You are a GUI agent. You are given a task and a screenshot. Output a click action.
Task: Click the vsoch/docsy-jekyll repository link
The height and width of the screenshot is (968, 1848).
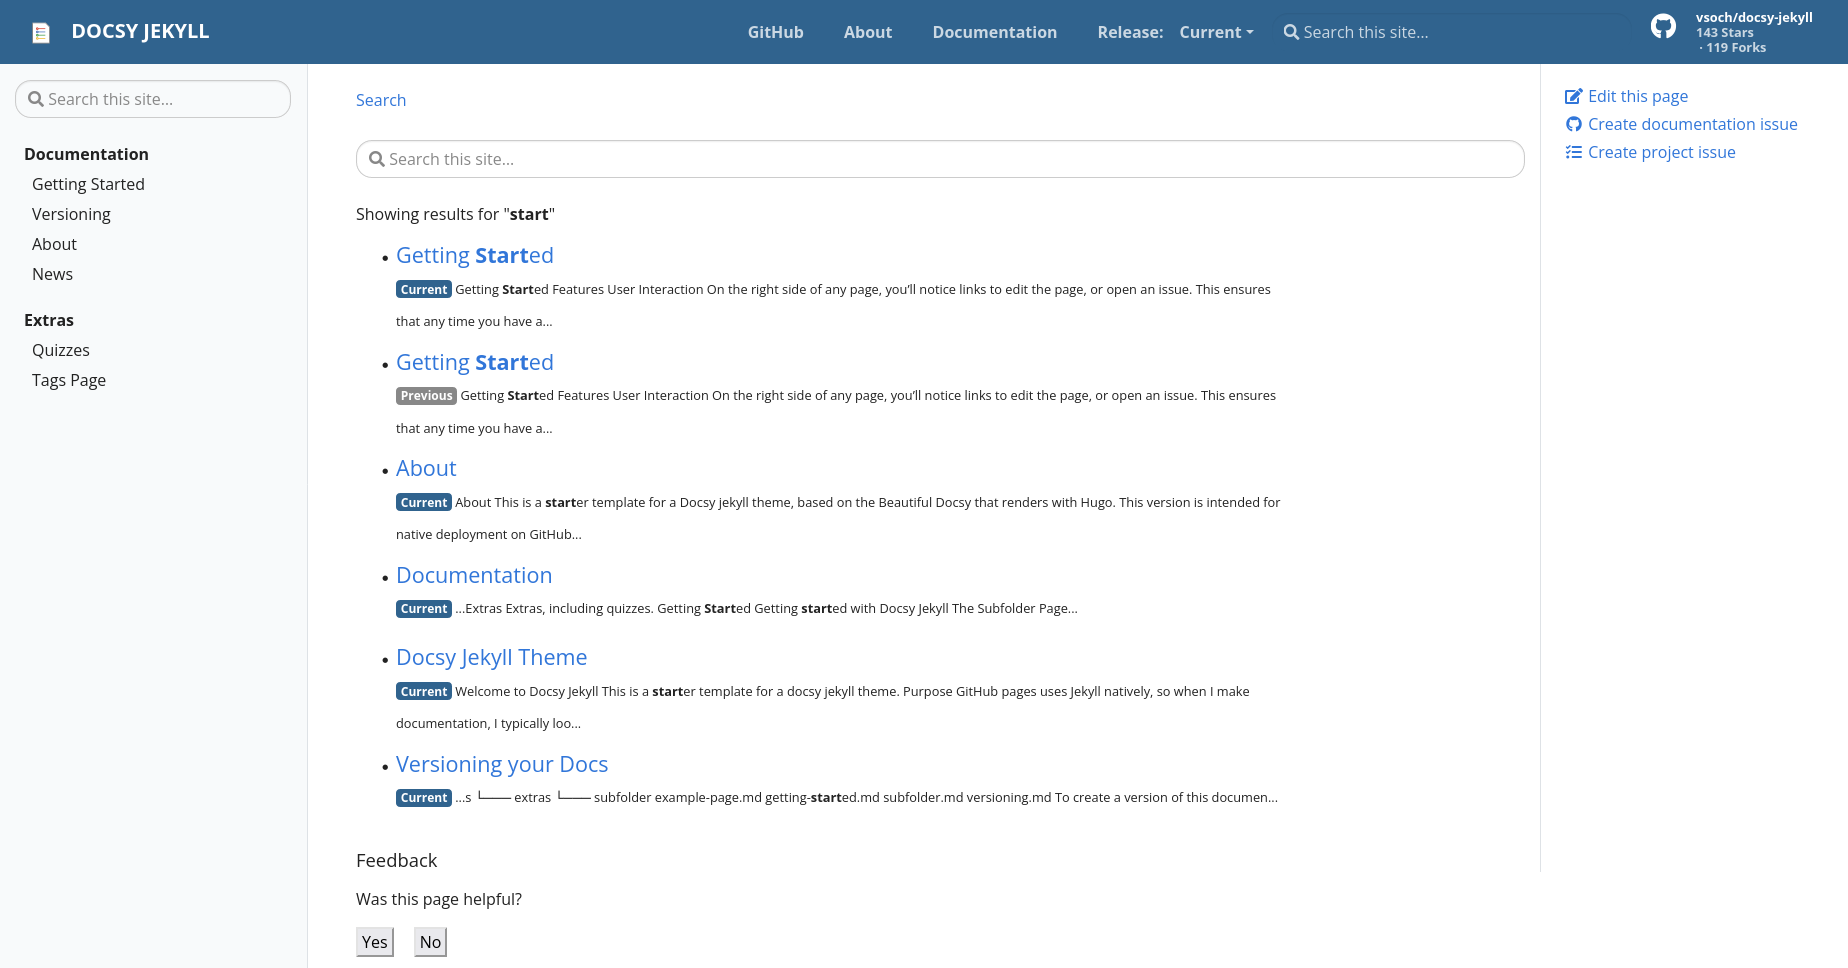[1754, 17]
